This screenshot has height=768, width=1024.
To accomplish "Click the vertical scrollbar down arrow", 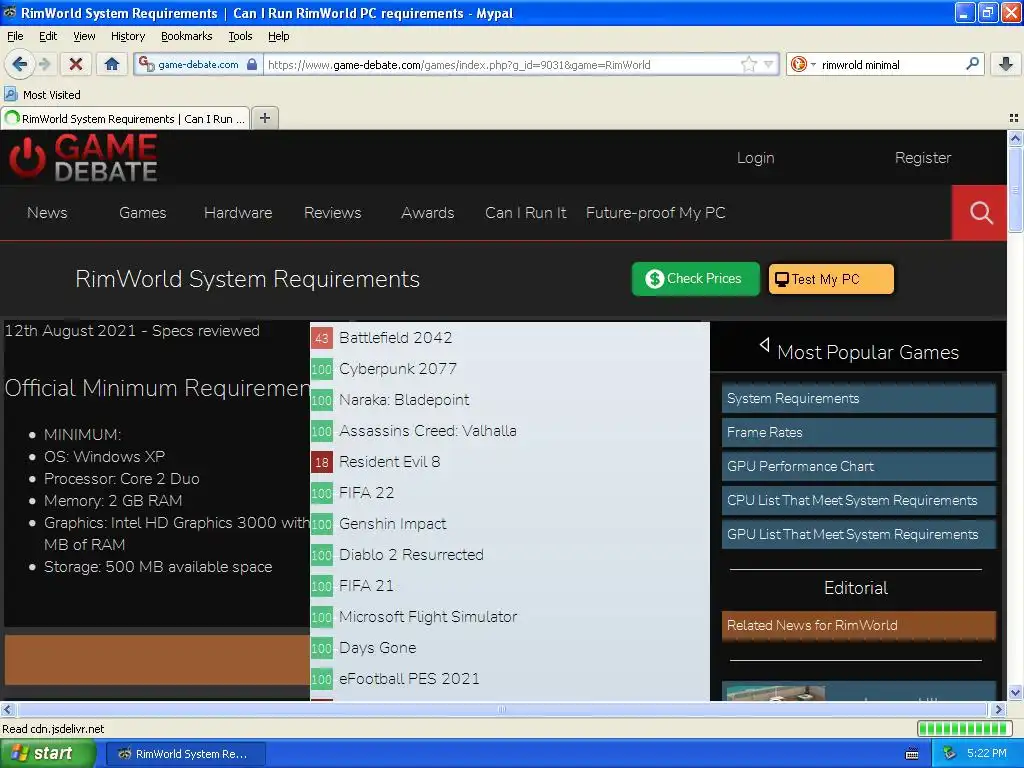I will (x=1015, y=693).
